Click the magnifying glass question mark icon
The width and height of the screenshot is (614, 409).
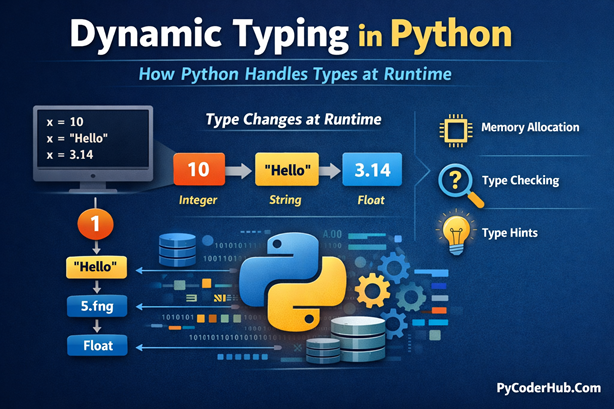pos(460,185)
